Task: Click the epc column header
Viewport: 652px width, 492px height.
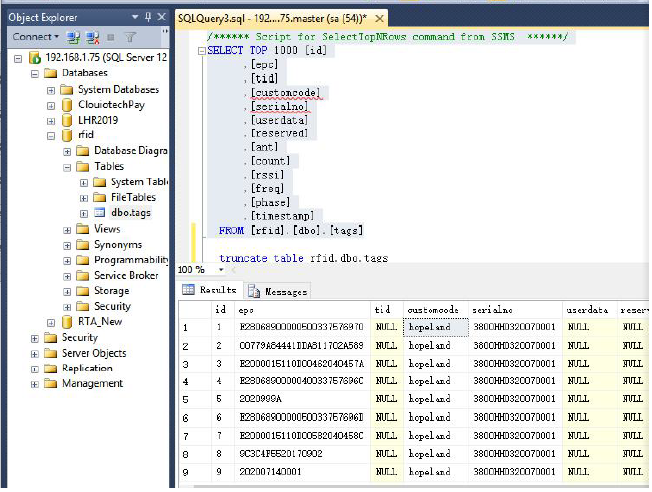Action: tap(303, 310)
